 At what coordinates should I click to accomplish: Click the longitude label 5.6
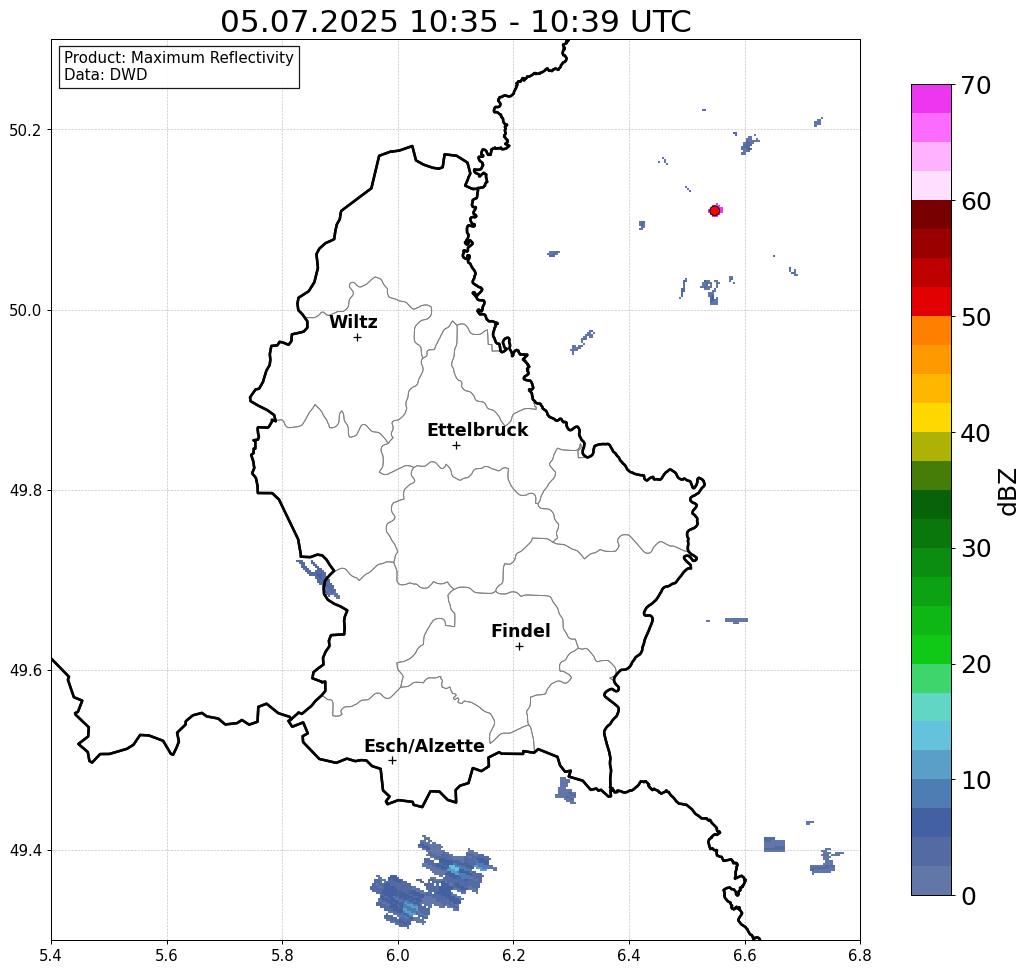pyautogui.click(x=167, y=955)
